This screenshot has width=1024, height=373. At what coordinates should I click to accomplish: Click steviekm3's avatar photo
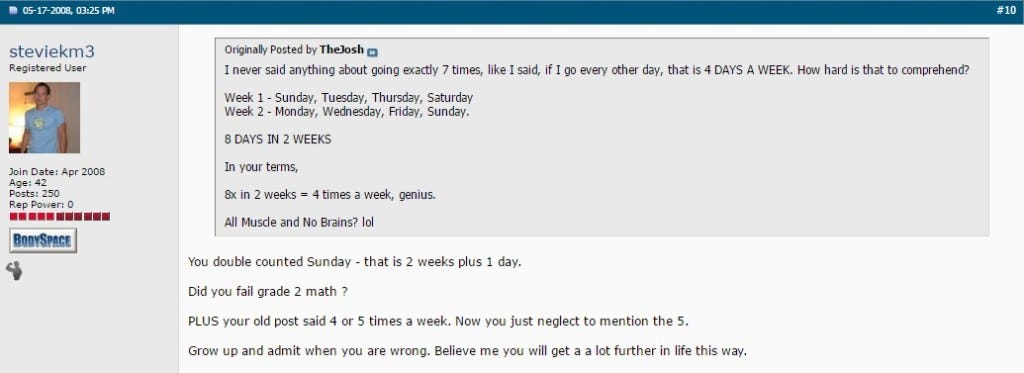coord(44,118)
